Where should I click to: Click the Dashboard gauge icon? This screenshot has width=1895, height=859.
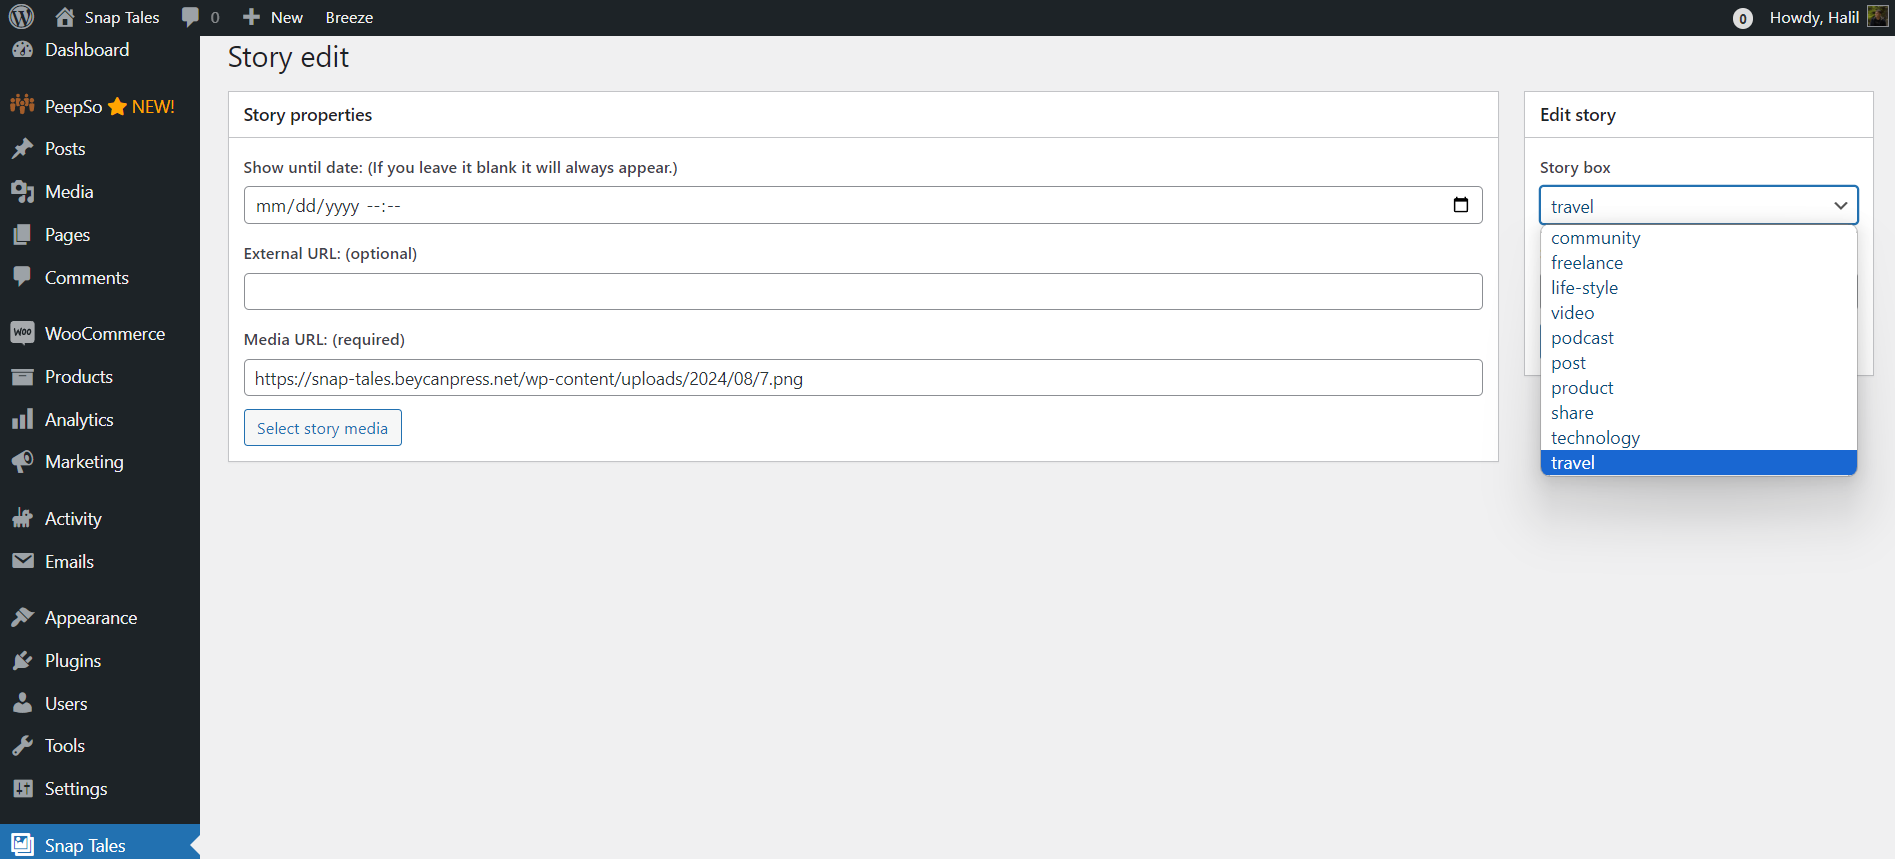coord(22,50)
